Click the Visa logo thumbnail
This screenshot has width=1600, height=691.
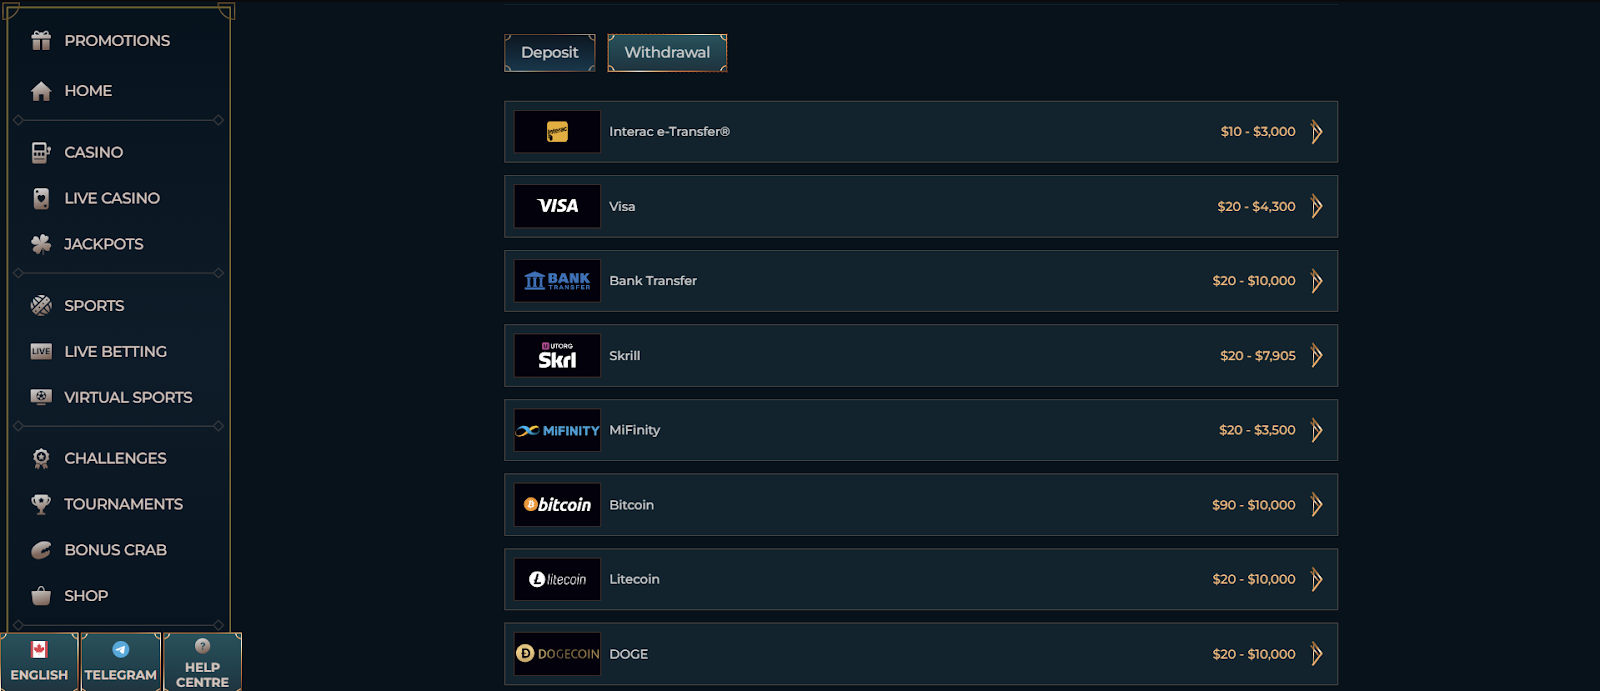pyautogui.click(x=557, y=206)
